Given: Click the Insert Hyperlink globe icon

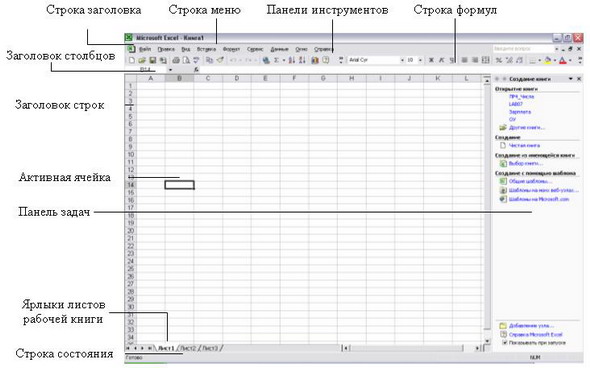Looking at the screenshot, I should [266, 60].
